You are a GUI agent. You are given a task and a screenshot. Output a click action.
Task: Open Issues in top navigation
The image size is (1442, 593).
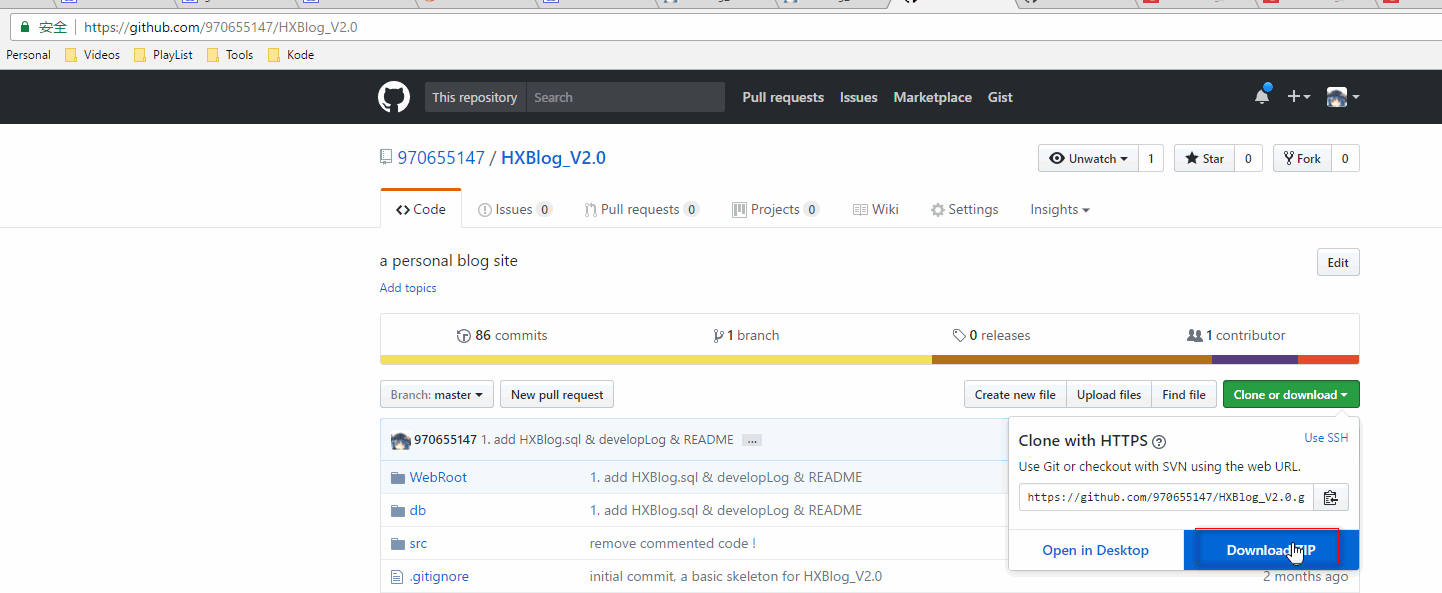[x=859, y=97]
